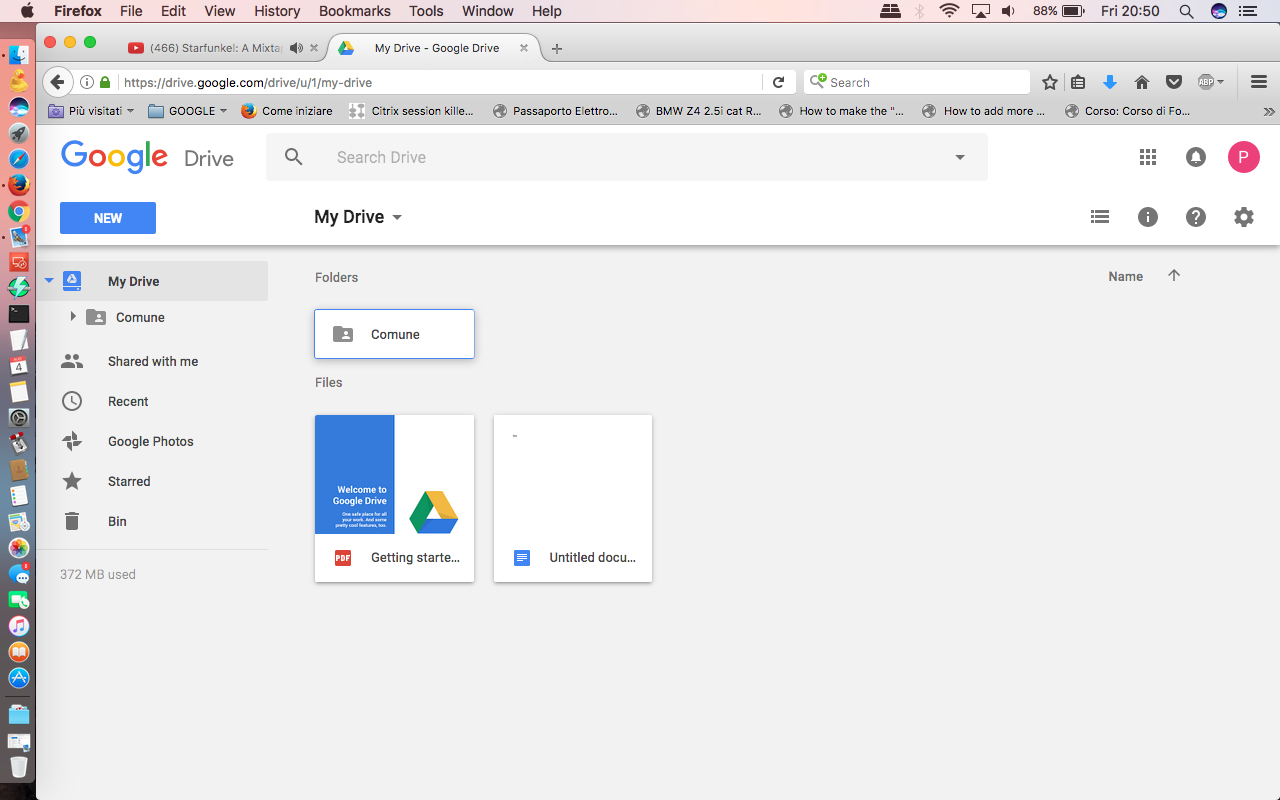Expand the Comune folder in sidebar tree

[73, 317]
